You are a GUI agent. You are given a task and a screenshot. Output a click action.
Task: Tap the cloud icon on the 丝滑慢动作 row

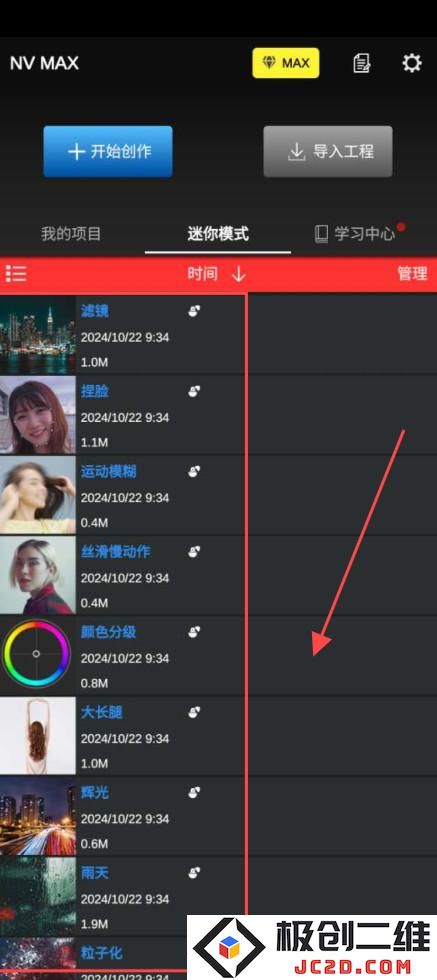tap(194, 551)
